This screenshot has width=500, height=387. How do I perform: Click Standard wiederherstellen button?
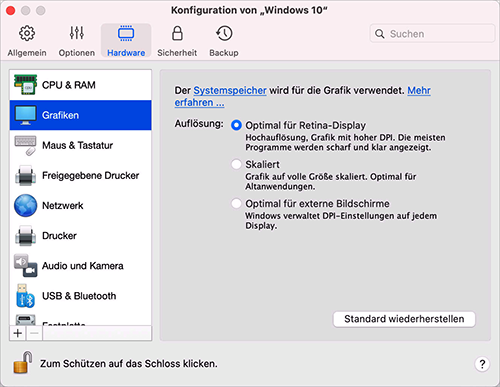click(x=404, y=319)
